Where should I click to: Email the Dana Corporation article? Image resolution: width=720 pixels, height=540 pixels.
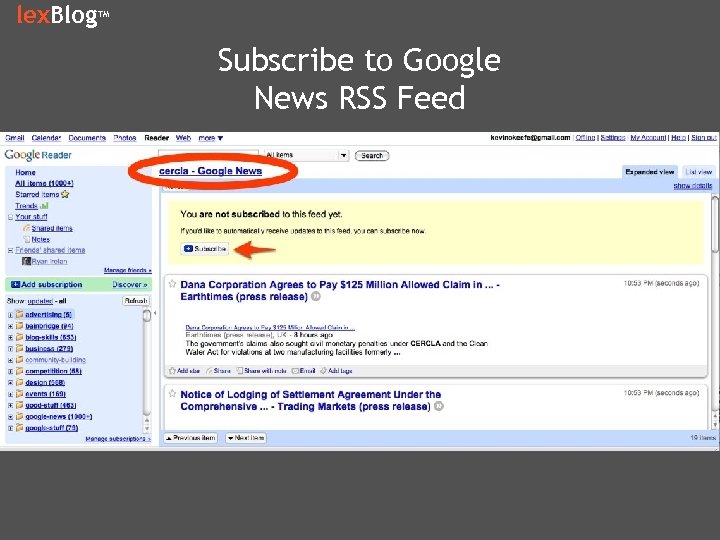point(304,371)
